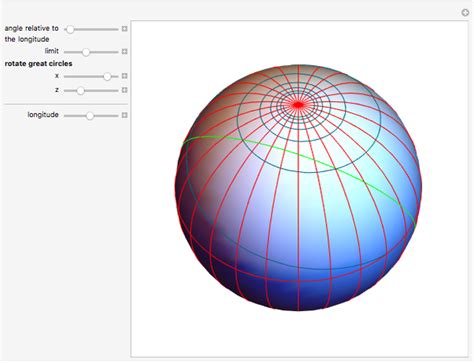Click the z rotation slider thumb
Viewport: 474px width, 363px height.
point(80,91)
